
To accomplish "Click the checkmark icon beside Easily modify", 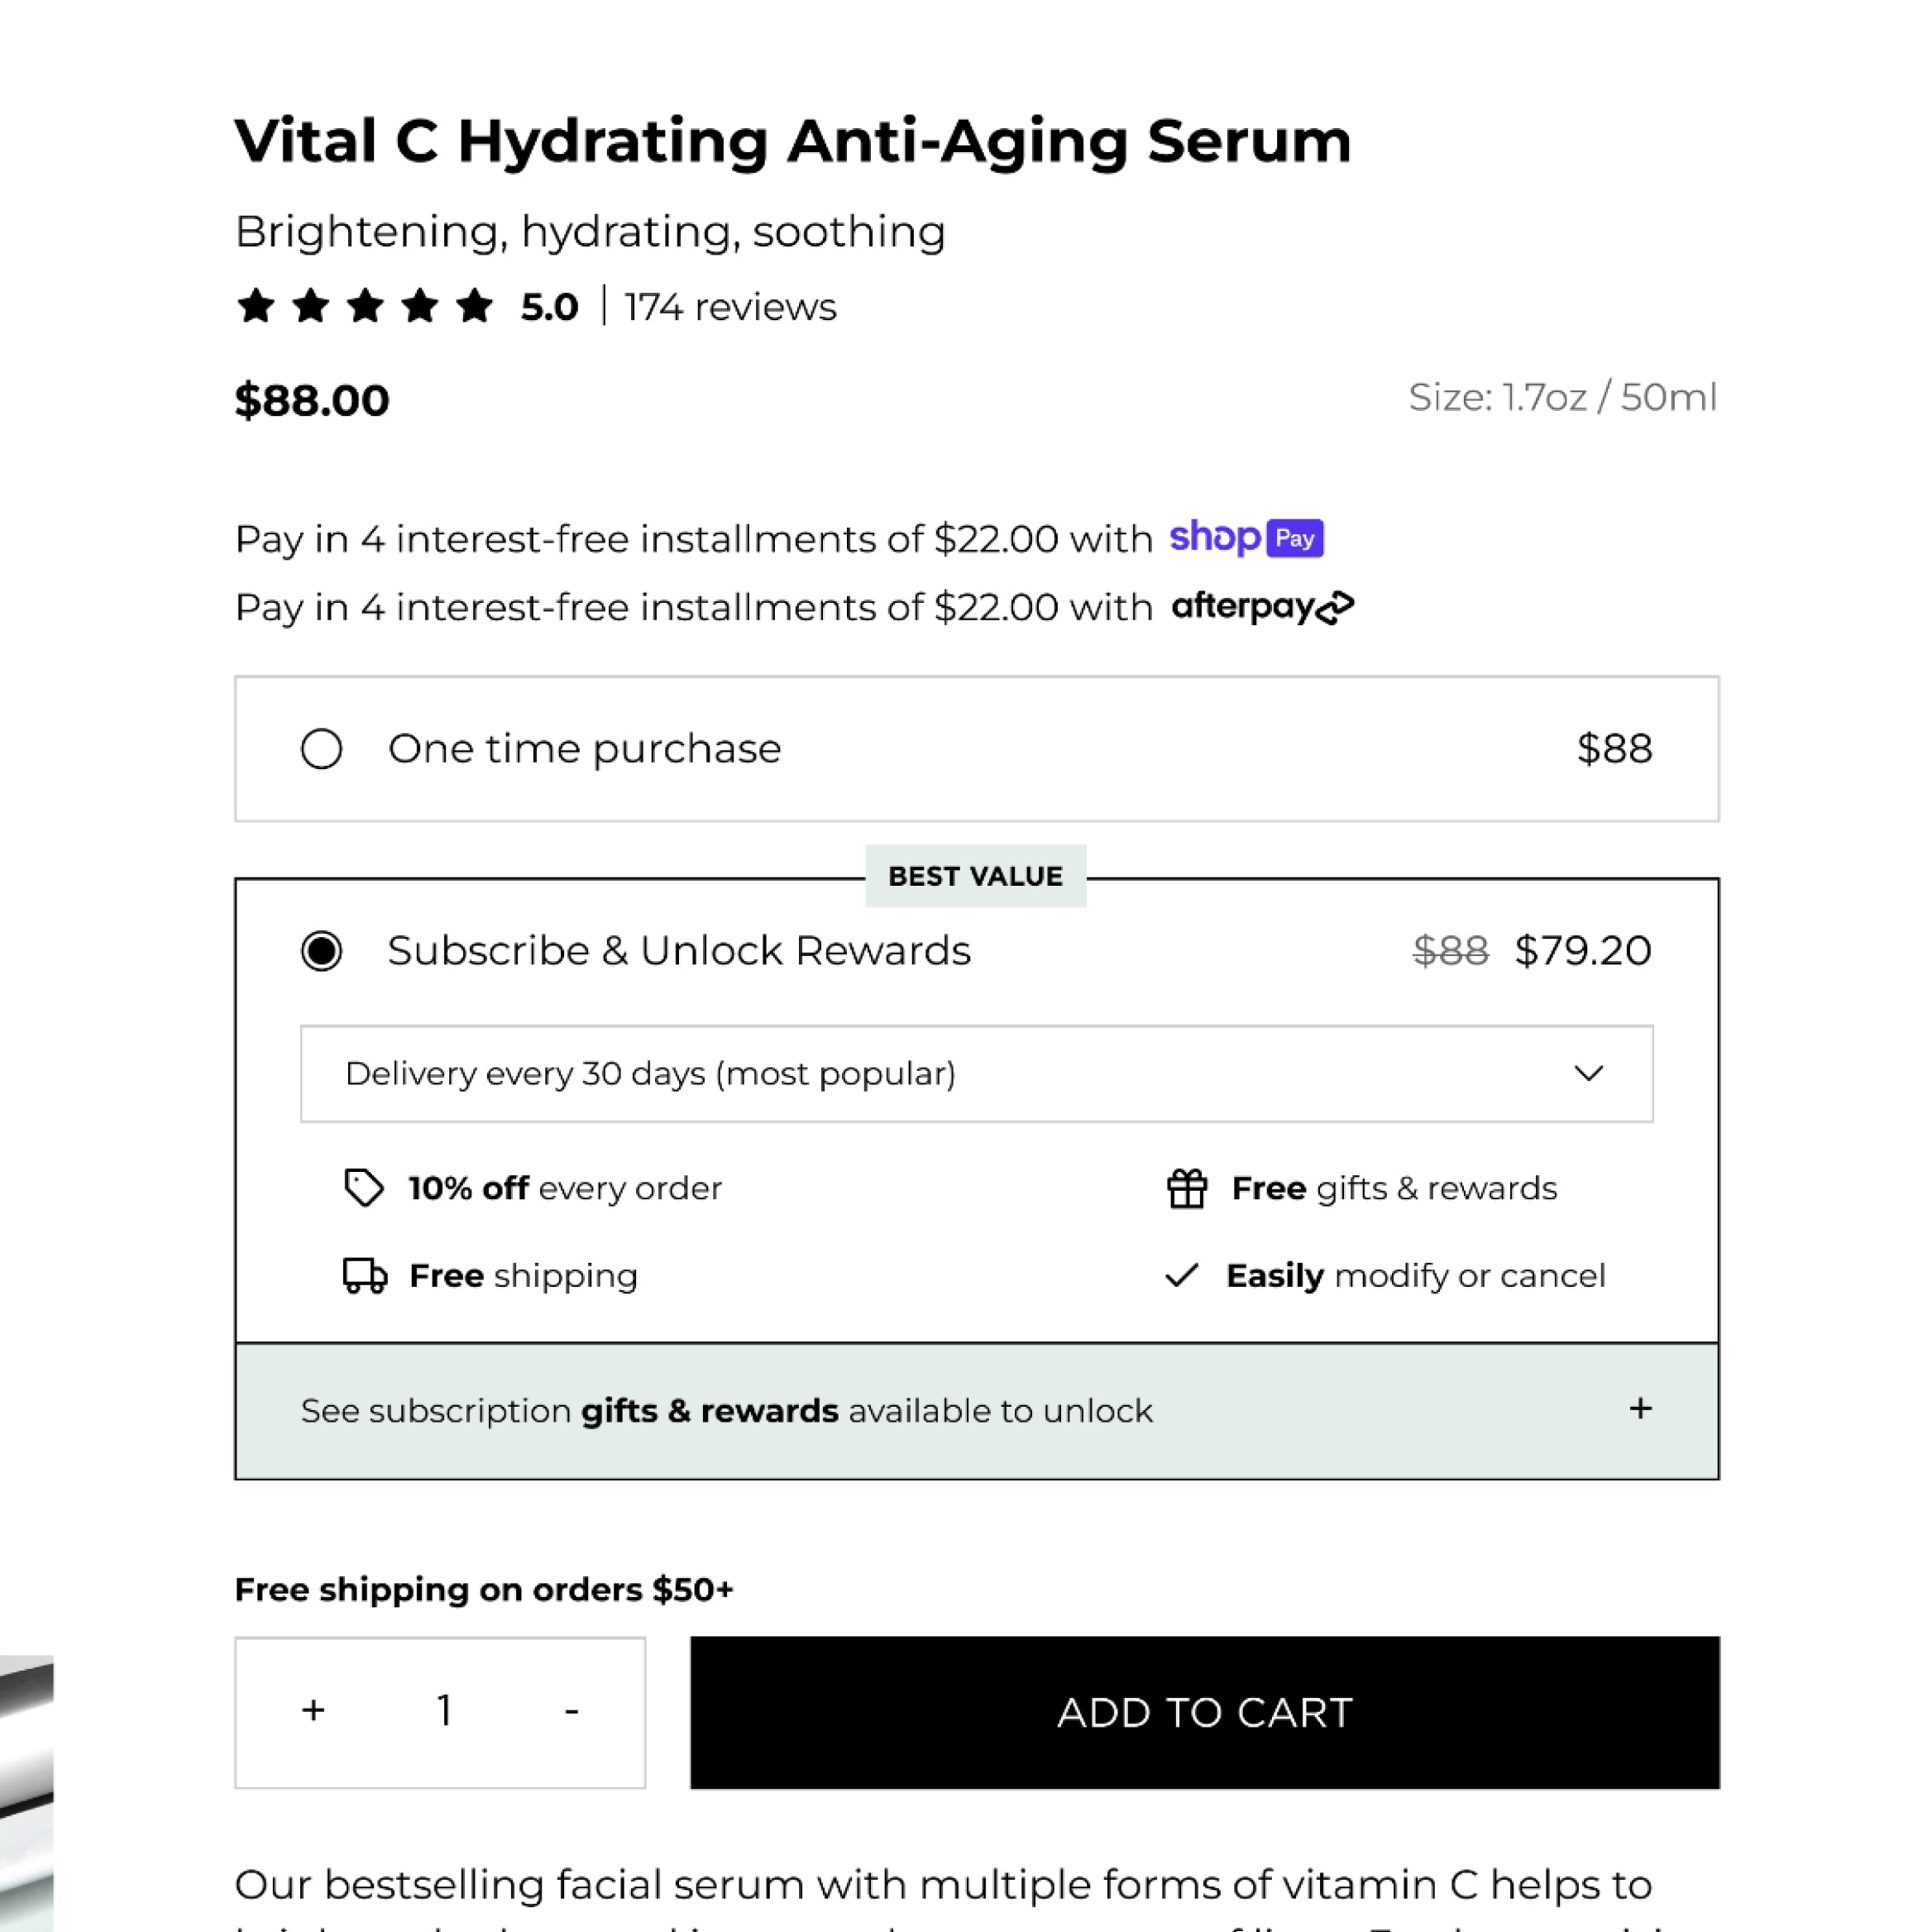I will tap(1182, 1275).
